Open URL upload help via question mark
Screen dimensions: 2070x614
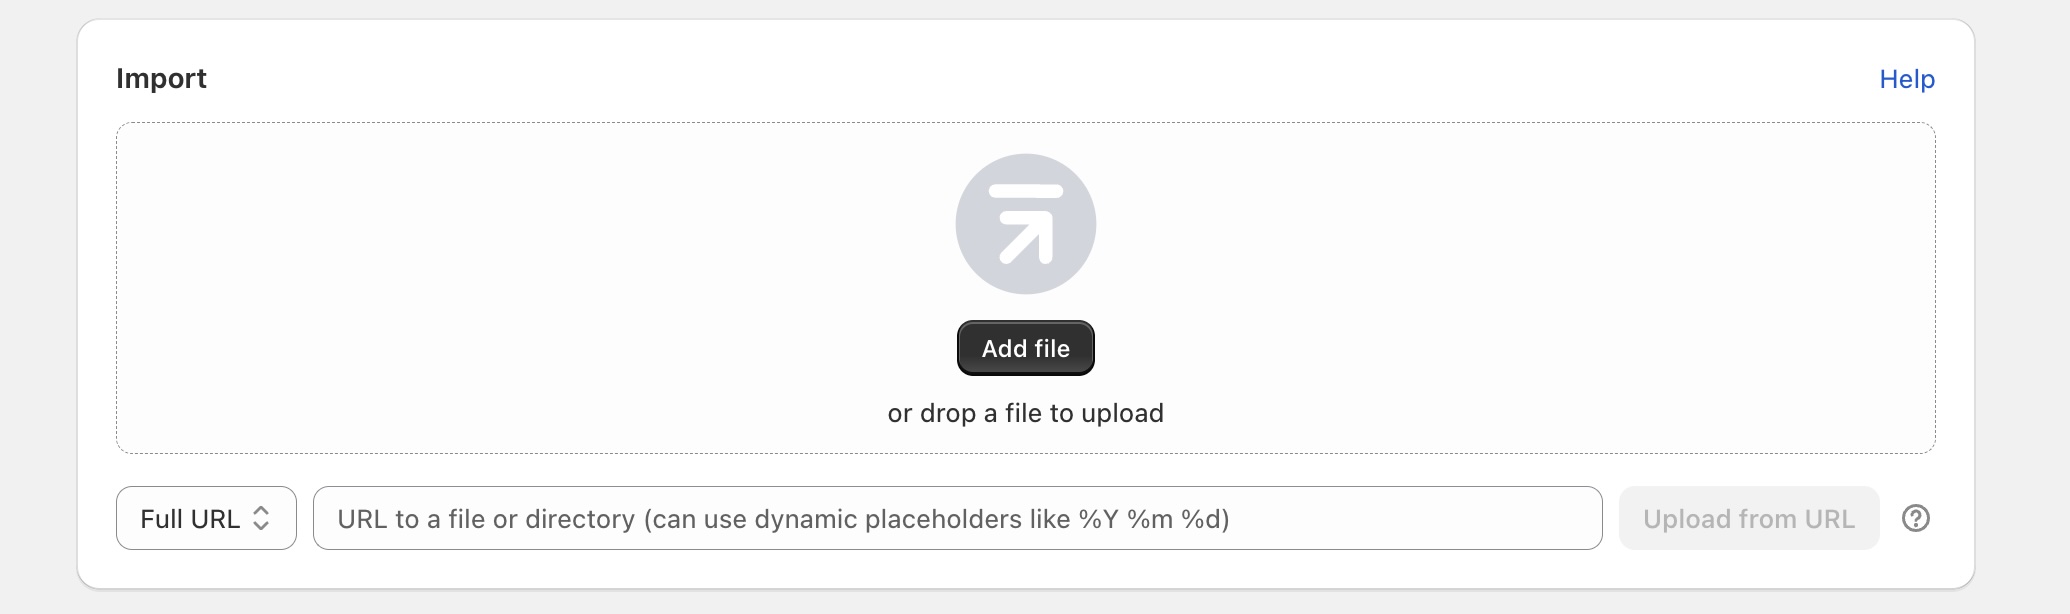coord(1915,518)
